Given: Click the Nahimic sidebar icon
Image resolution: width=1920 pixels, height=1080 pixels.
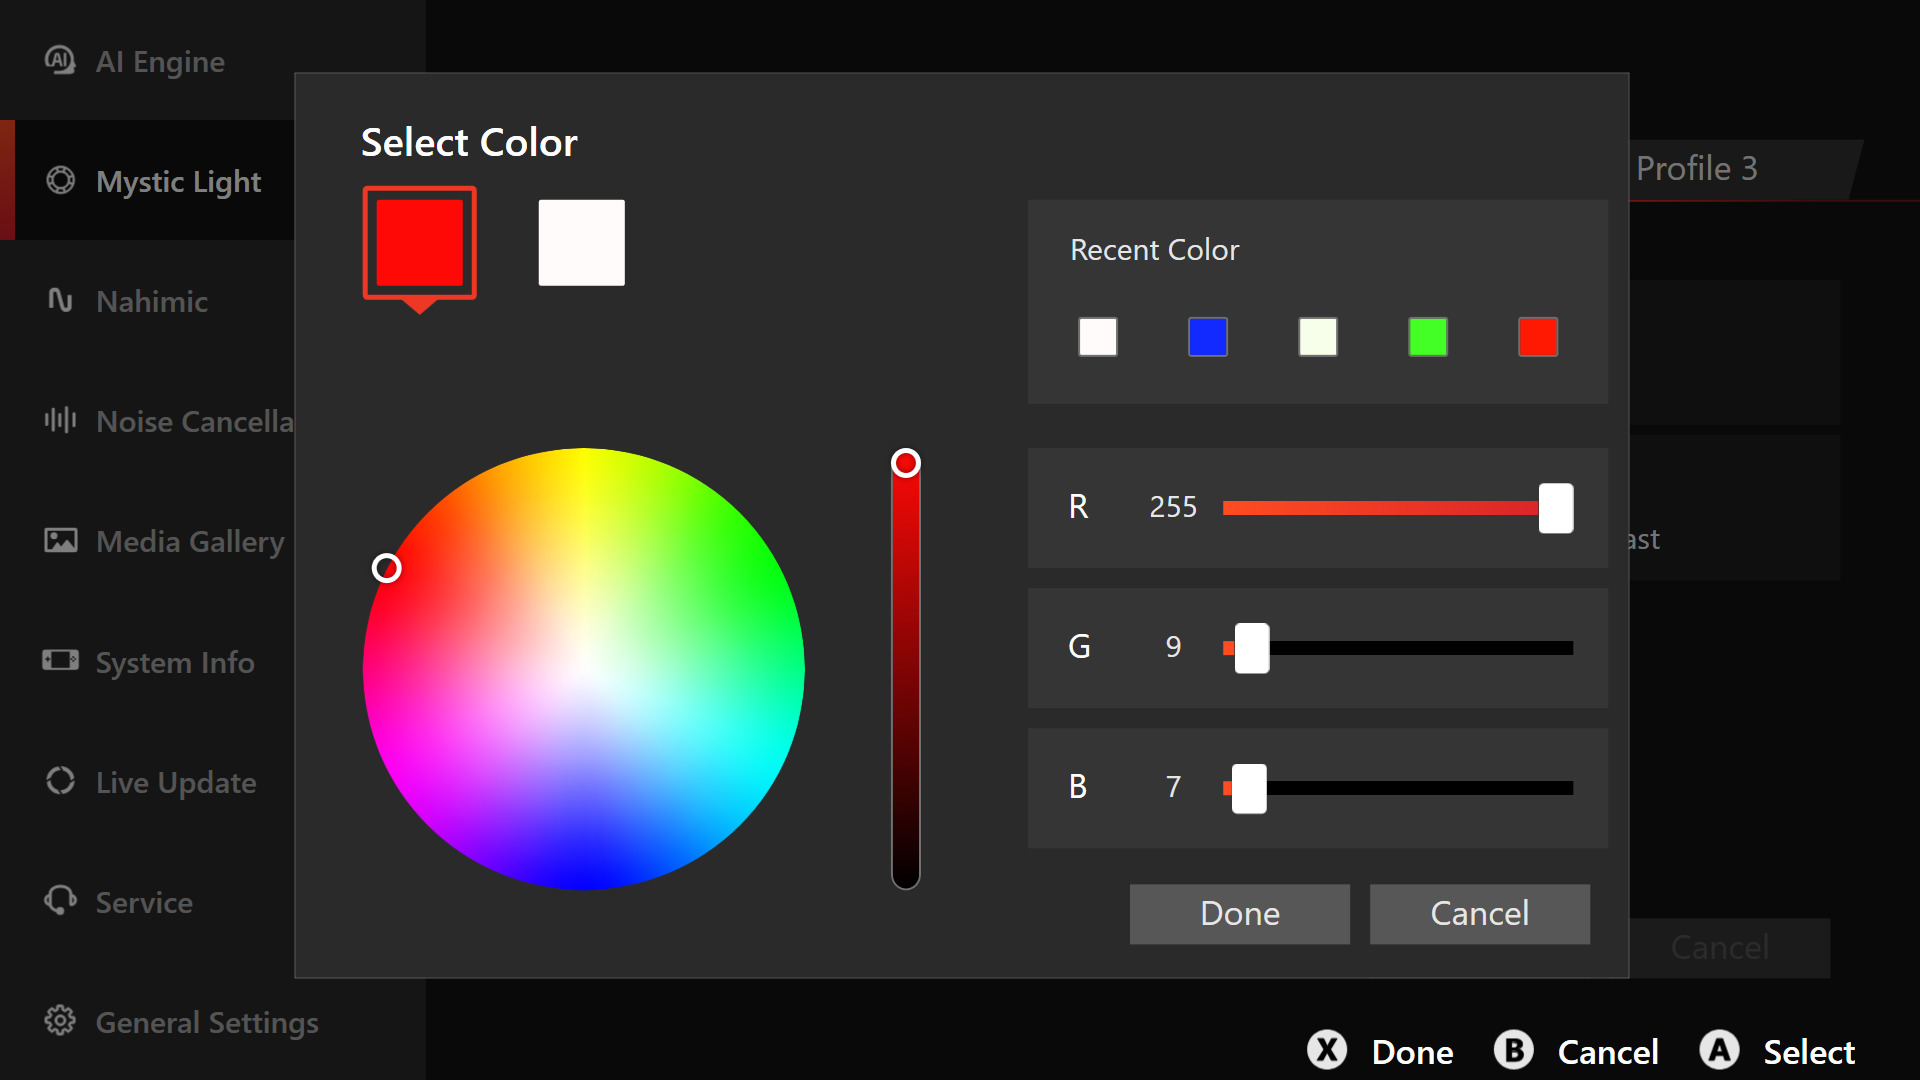Looking at the screenshot, I should pyautogui.click(x=60, y=300).
